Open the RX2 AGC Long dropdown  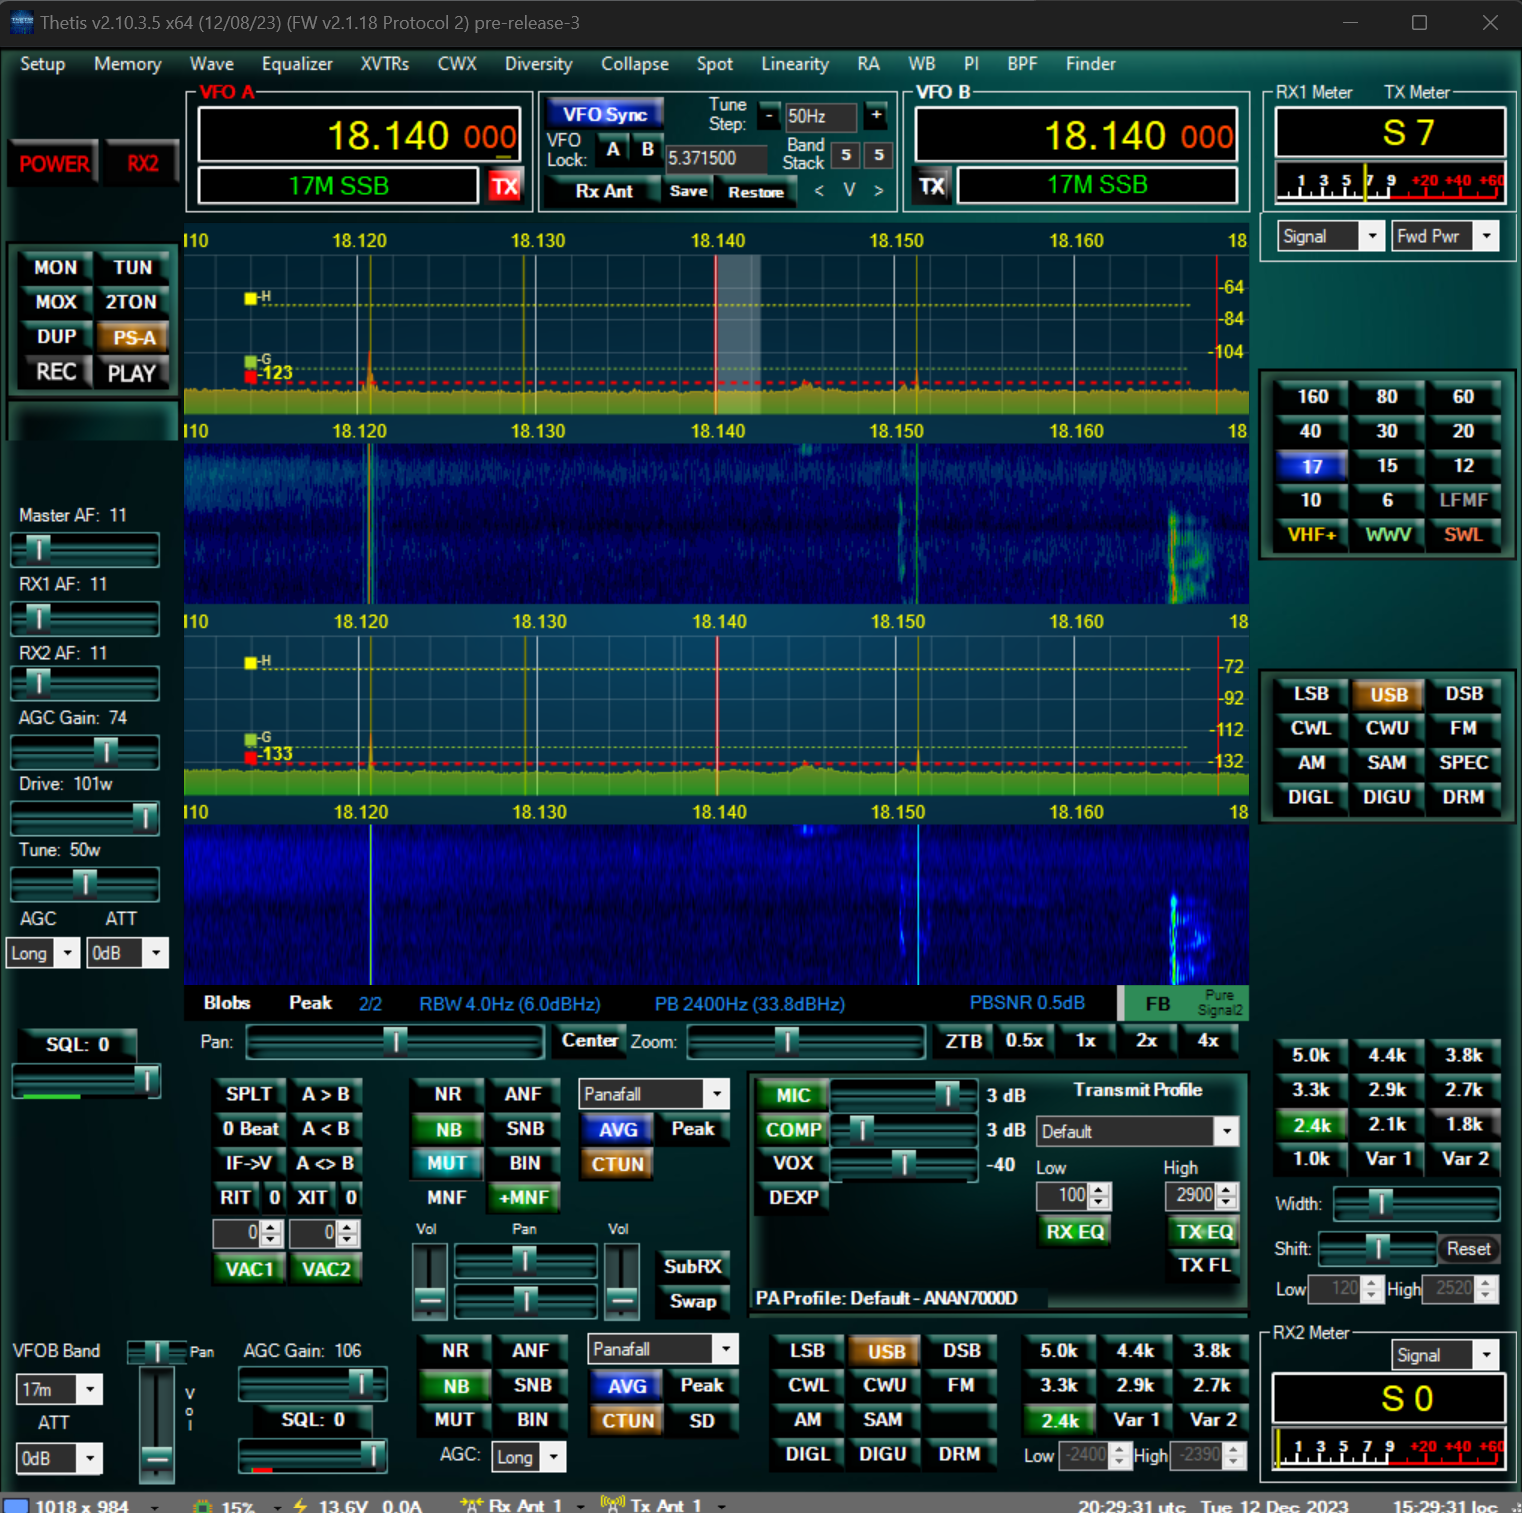pos(528,1457)
